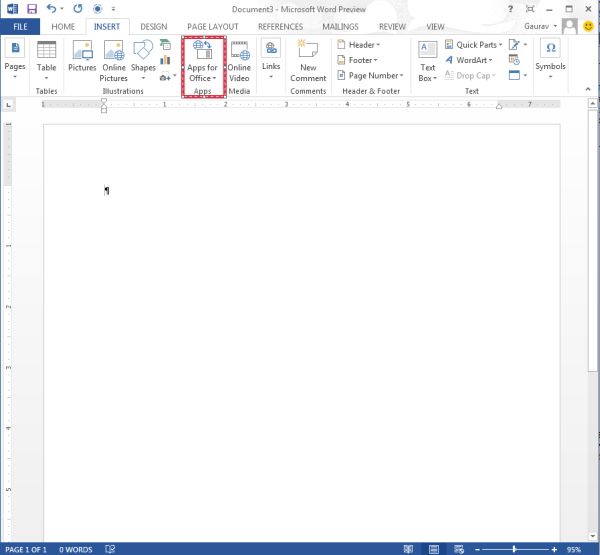Toggle Touch/Mouse mode icon
600x555 pixels.
click(x=98, y=8)
